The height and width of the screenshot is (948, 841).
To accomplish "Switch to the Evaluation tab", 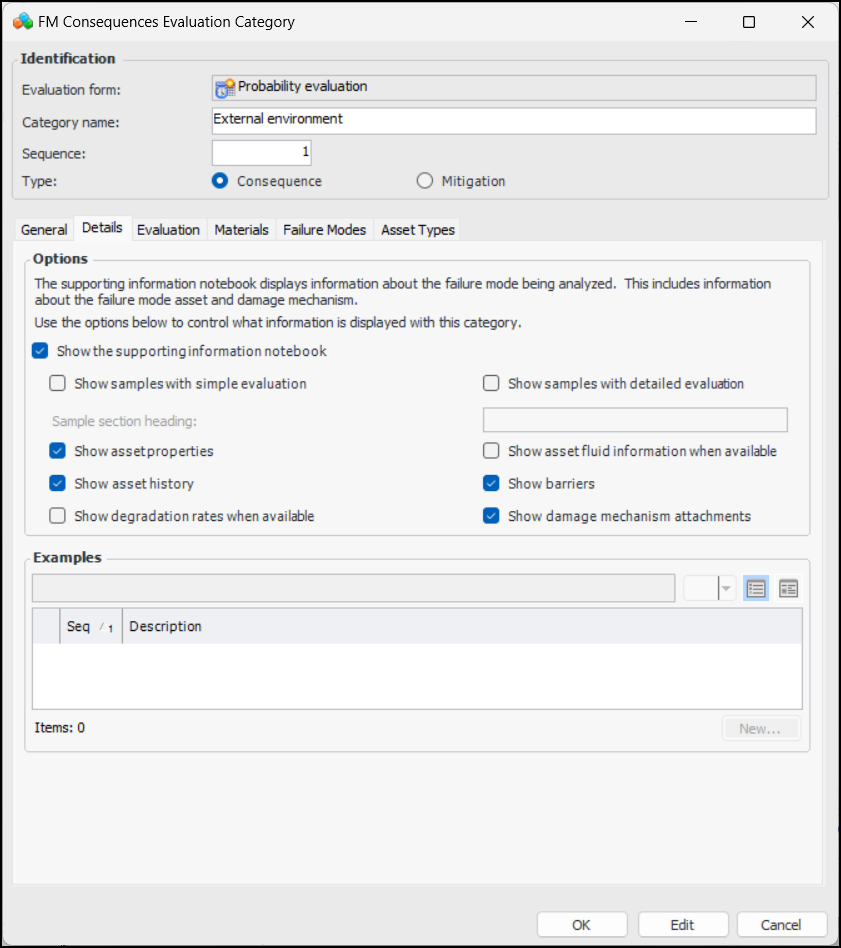I will point(168,229).
